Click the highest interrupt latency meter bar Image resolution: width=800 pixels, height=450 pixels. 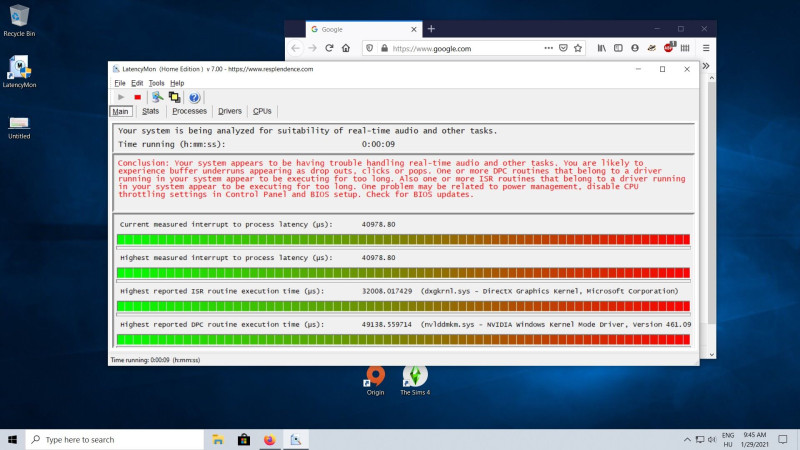click(x=403, y=272)
